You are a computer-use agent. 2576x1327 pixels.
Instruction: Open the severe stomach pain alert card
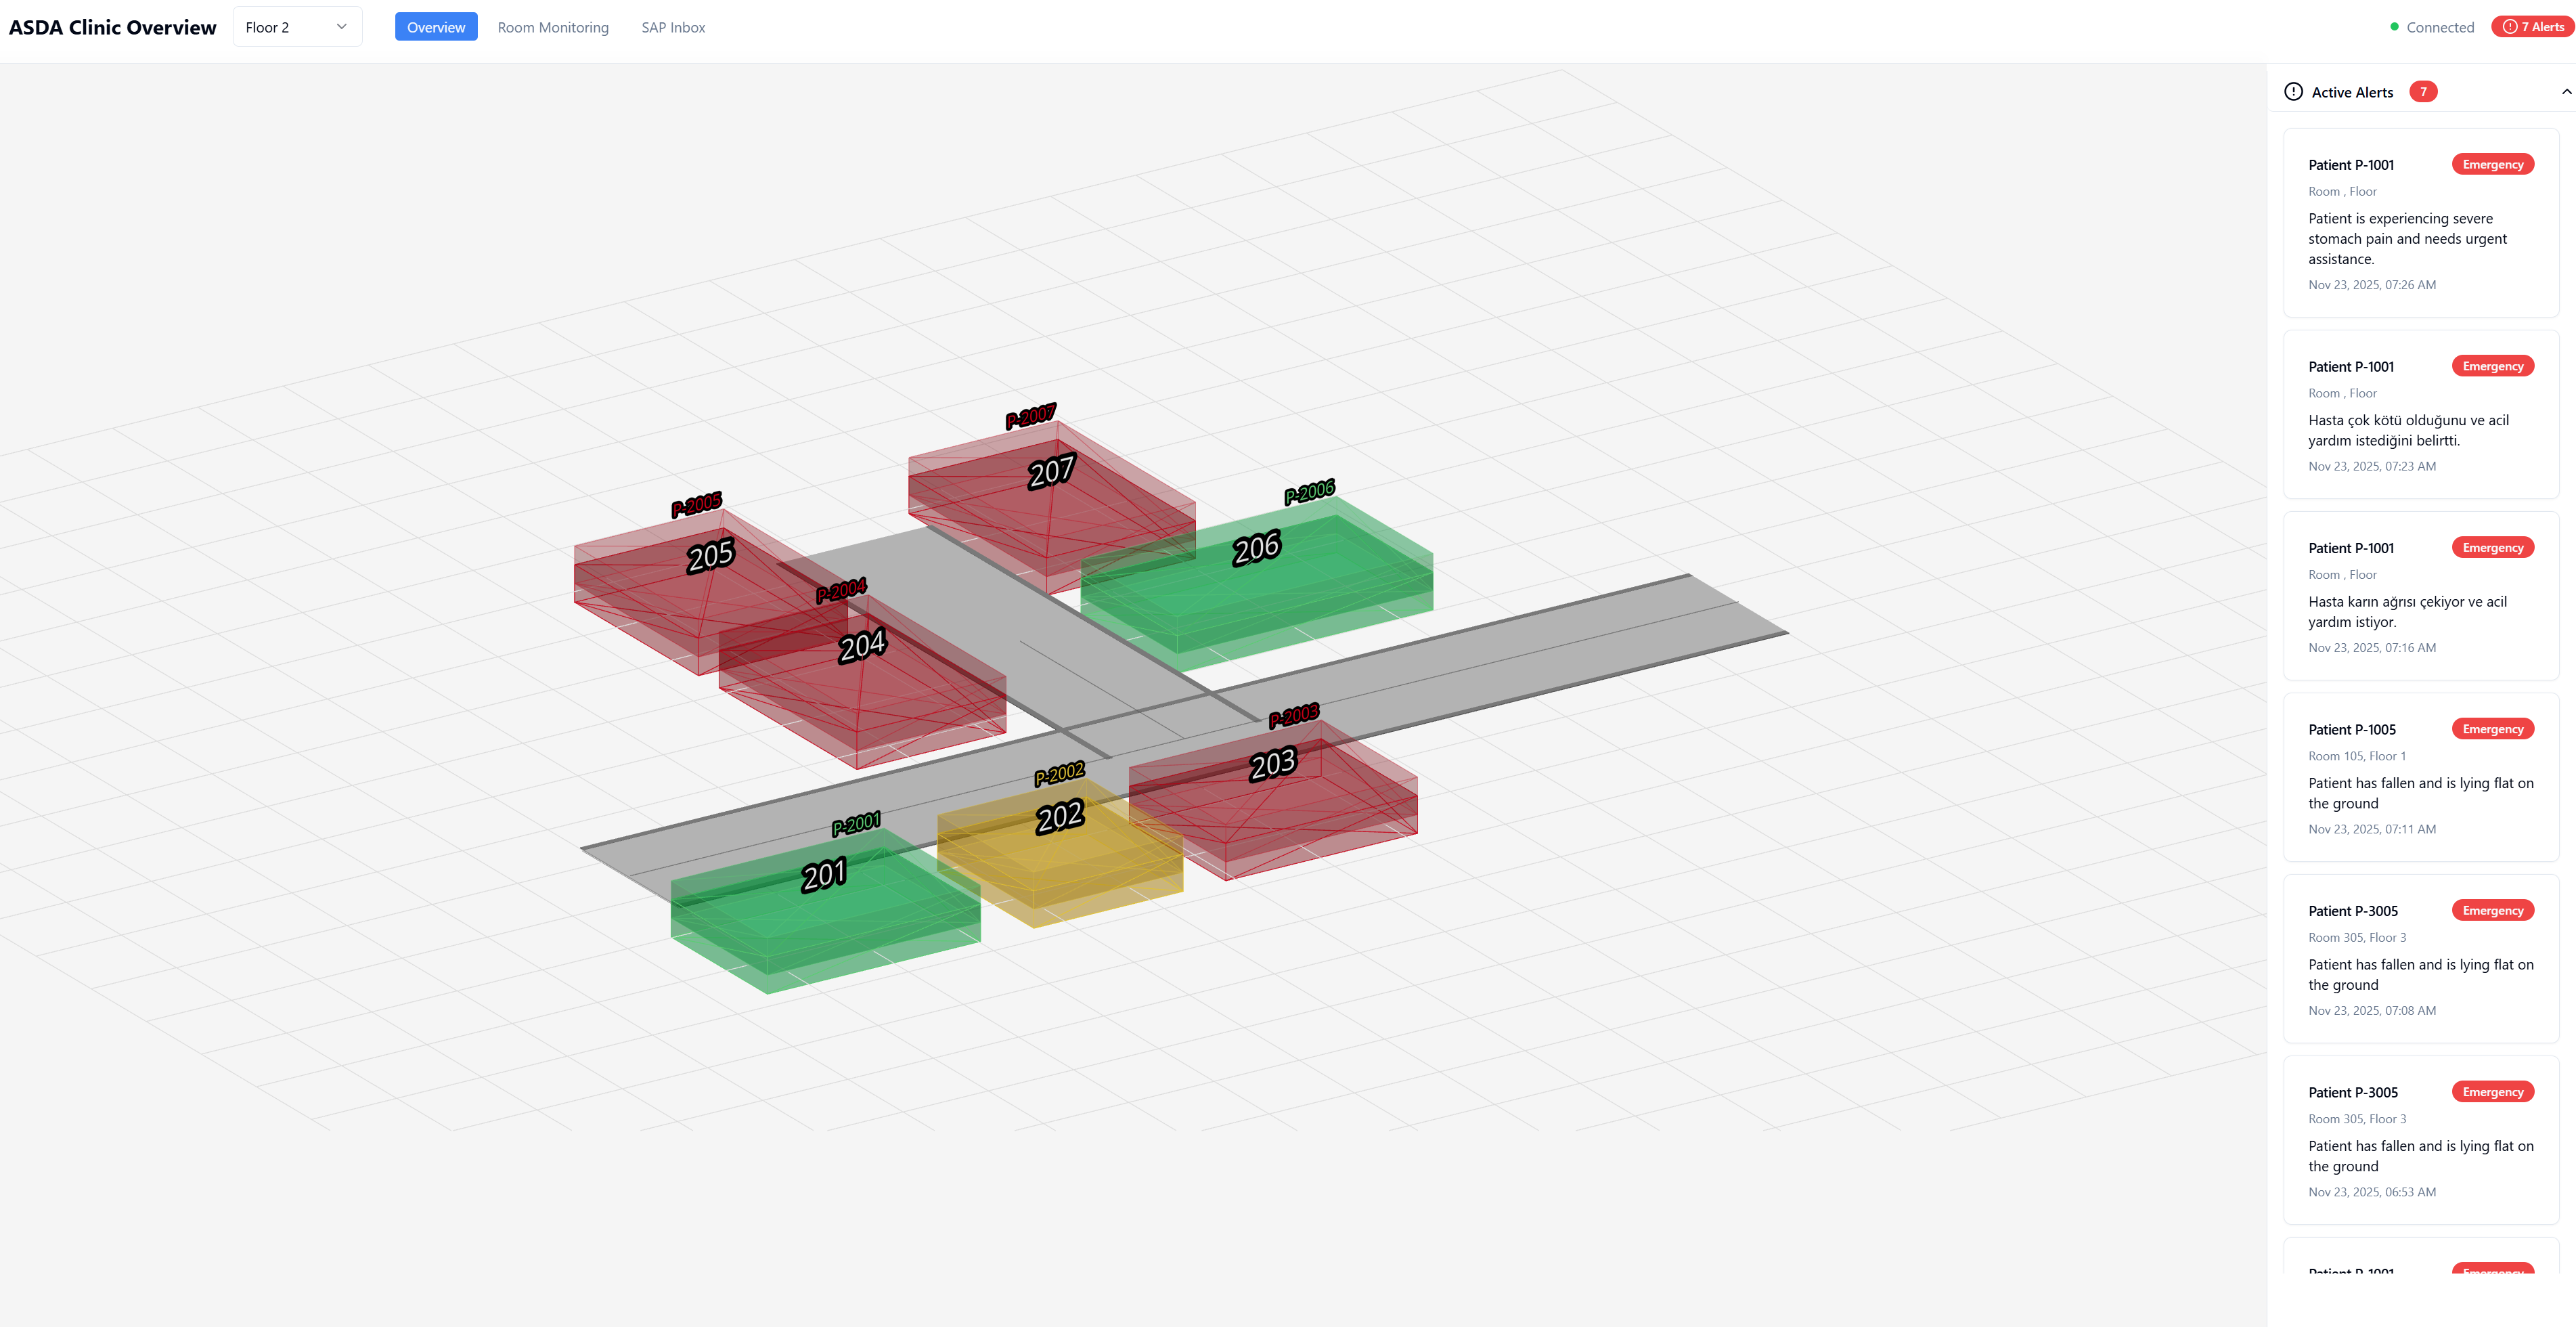[x=2420, y=223]
